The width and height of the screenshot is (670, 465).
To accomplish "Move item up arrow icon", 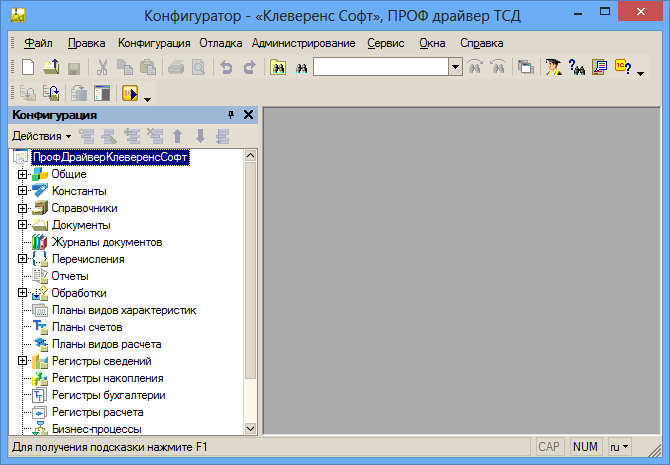I will 178,136.
